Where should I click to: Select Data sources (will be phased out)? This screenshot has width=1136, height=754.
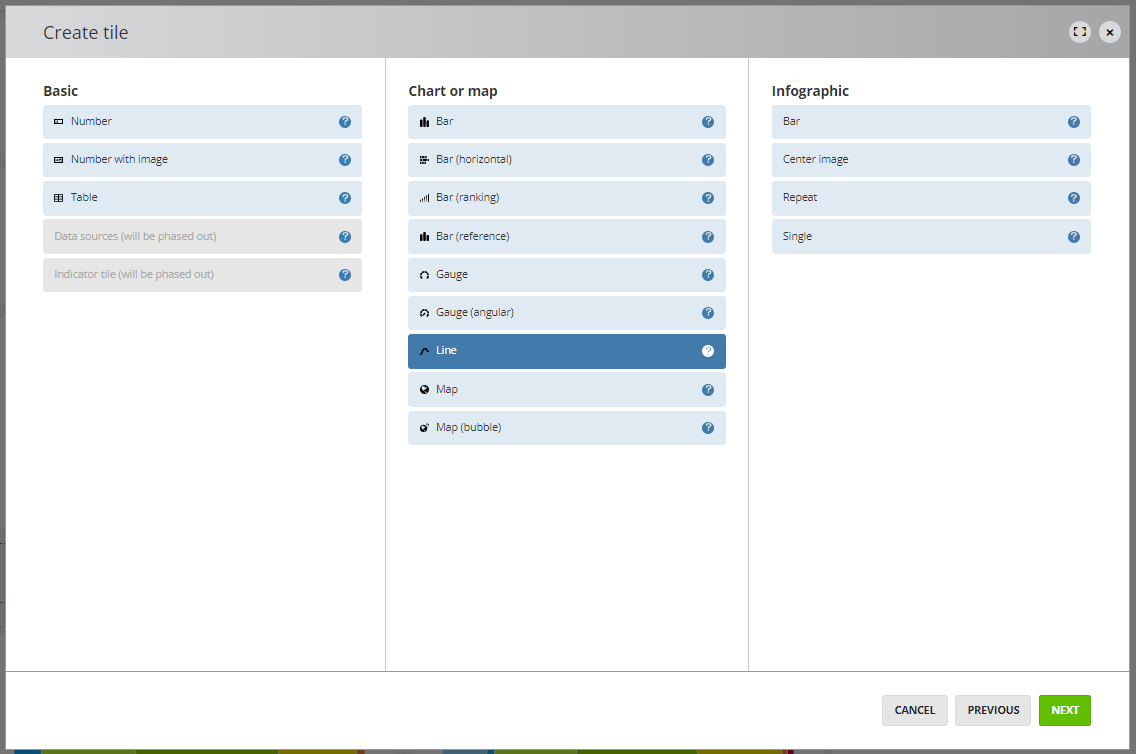tap(202, 237)
